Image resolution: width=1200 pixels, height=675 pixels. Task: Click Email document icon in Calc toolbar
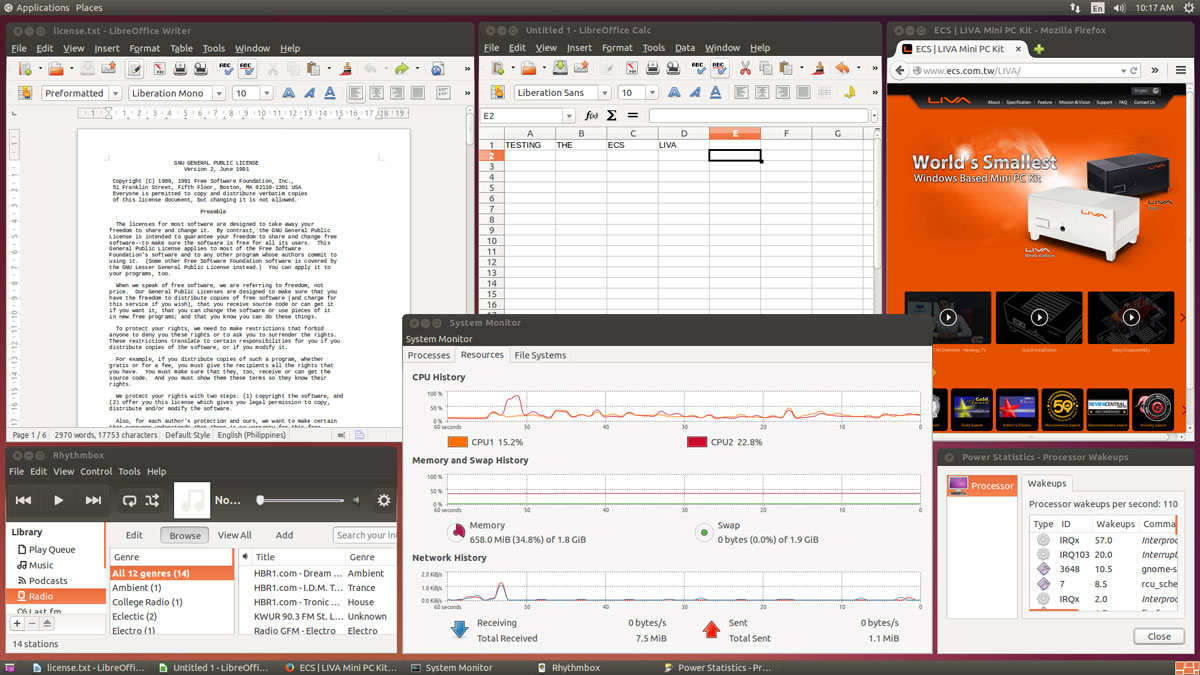pos(582,68)
